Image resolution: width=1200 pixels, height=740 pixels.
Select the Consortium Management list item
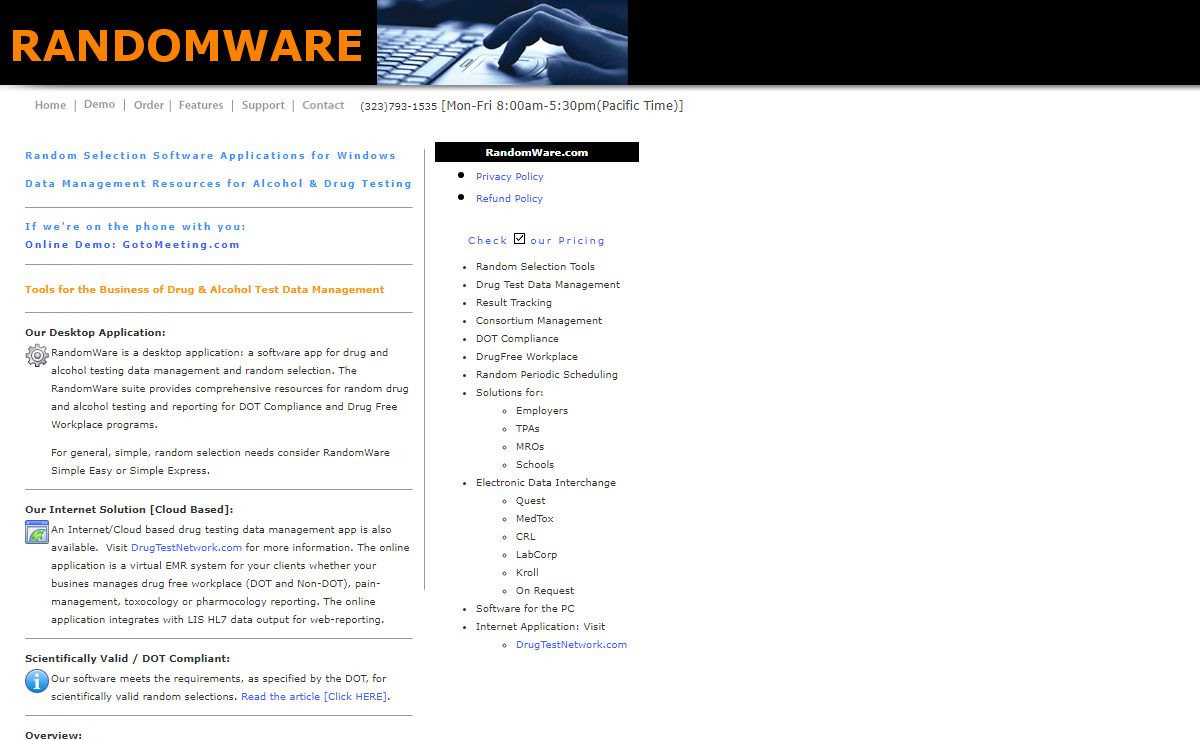click(x=539, y=320)
